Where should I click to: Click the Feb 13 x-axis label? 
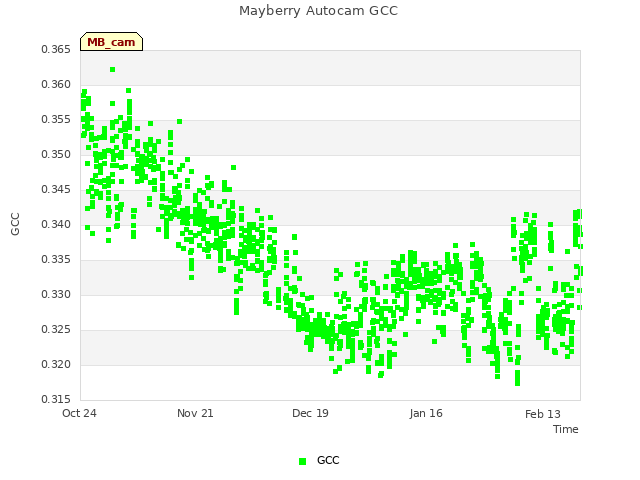point(542,414)
